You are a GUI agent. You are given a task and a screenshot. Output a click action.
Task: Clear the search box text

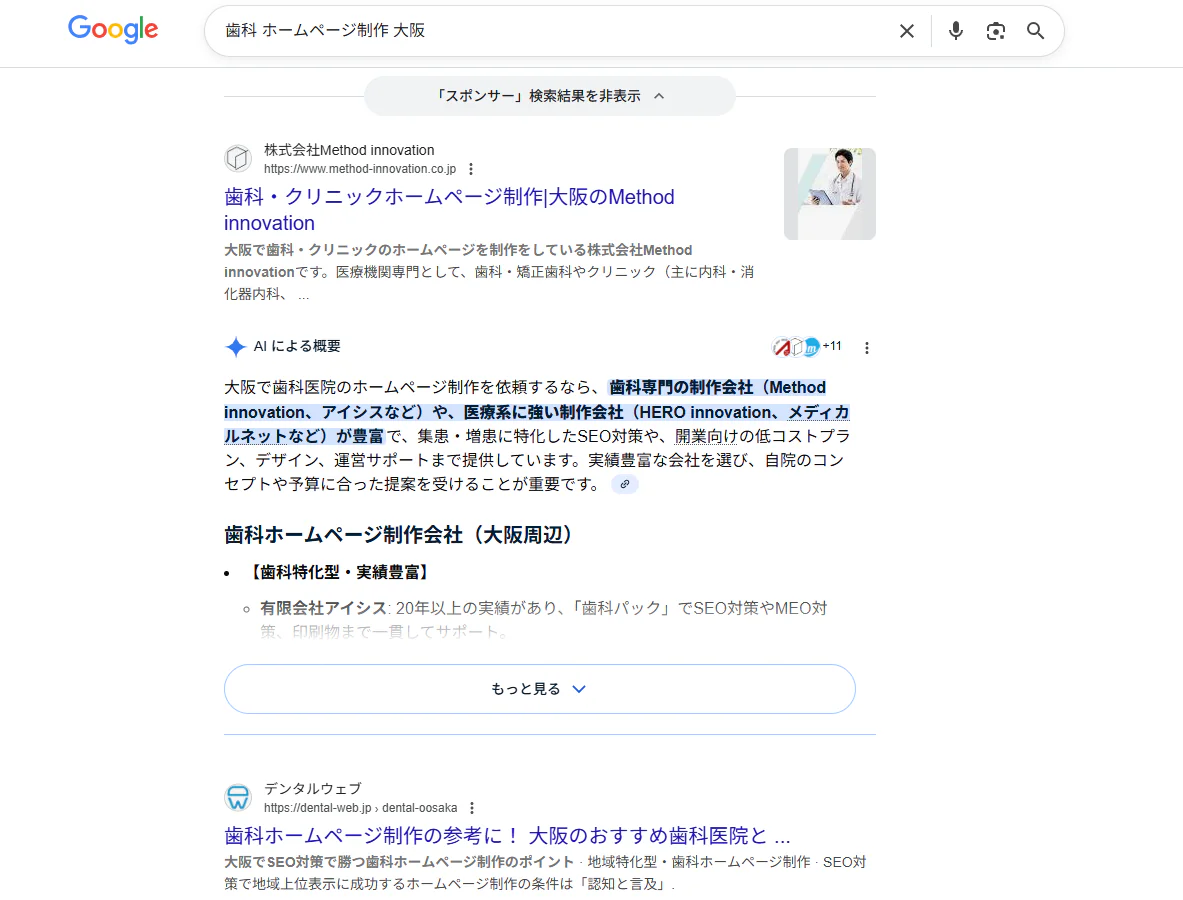coord(906,31)
